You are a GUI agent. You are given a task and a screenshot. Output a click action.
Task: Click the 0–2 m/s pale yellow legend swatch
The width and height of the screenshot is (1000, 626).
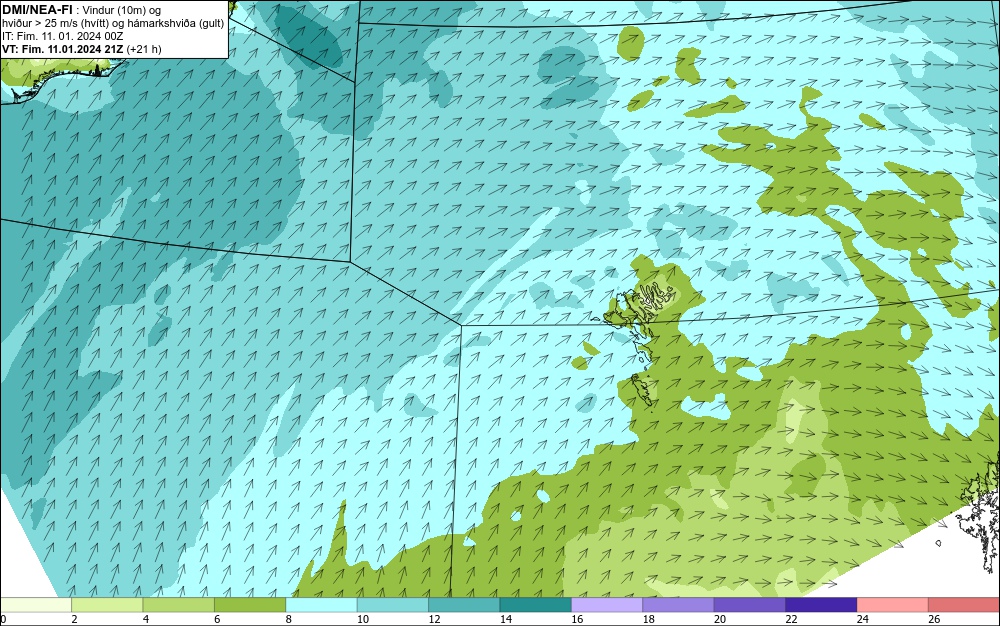(x=36, y=605)
